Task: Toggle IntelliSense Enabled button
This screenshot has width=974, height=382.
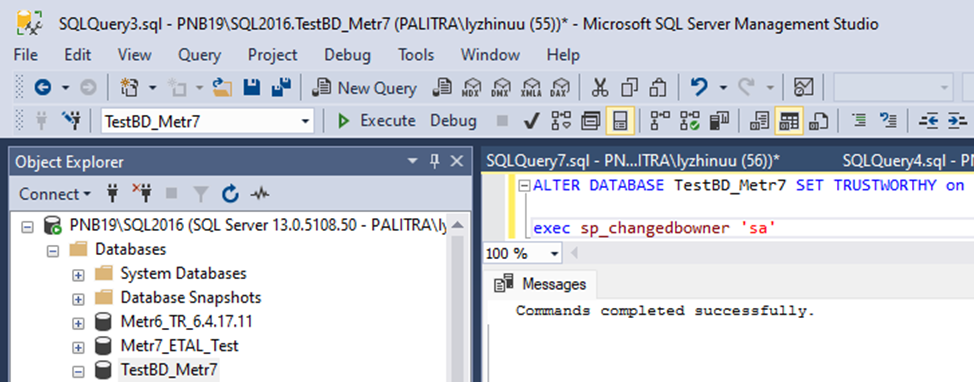Action: pyautogui.click(x=620, y=121)
